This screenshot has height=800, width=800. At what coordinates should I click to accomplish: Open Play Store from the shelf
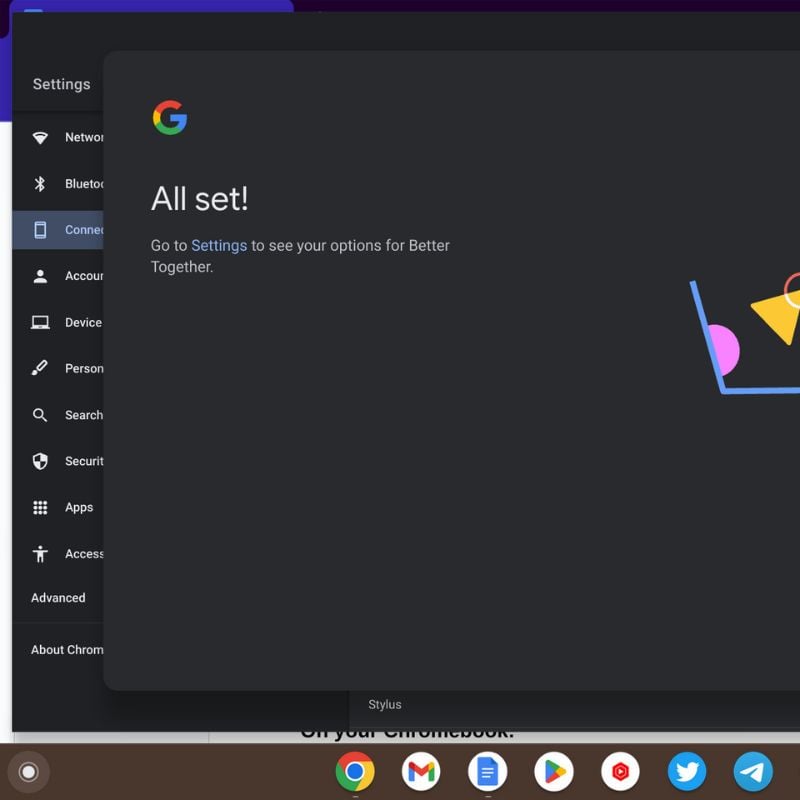coord(554,771)
